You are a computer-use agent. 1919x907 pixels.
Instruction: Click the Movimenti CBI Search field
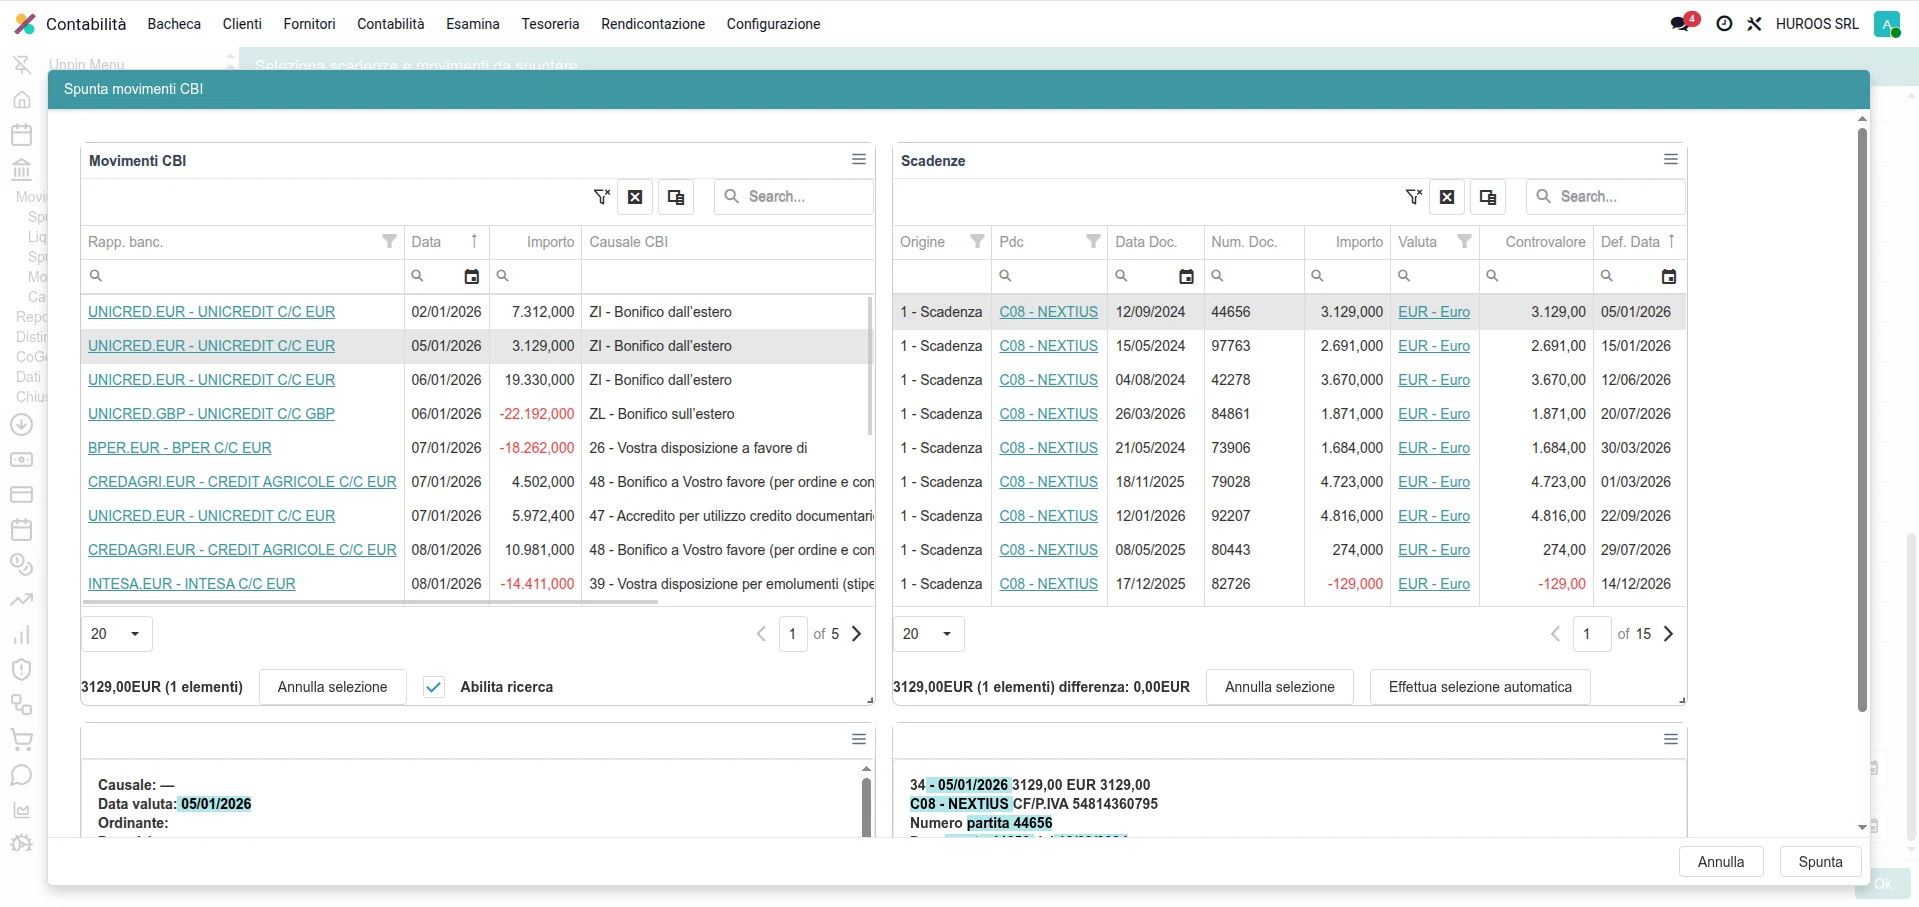coord(794,197)
